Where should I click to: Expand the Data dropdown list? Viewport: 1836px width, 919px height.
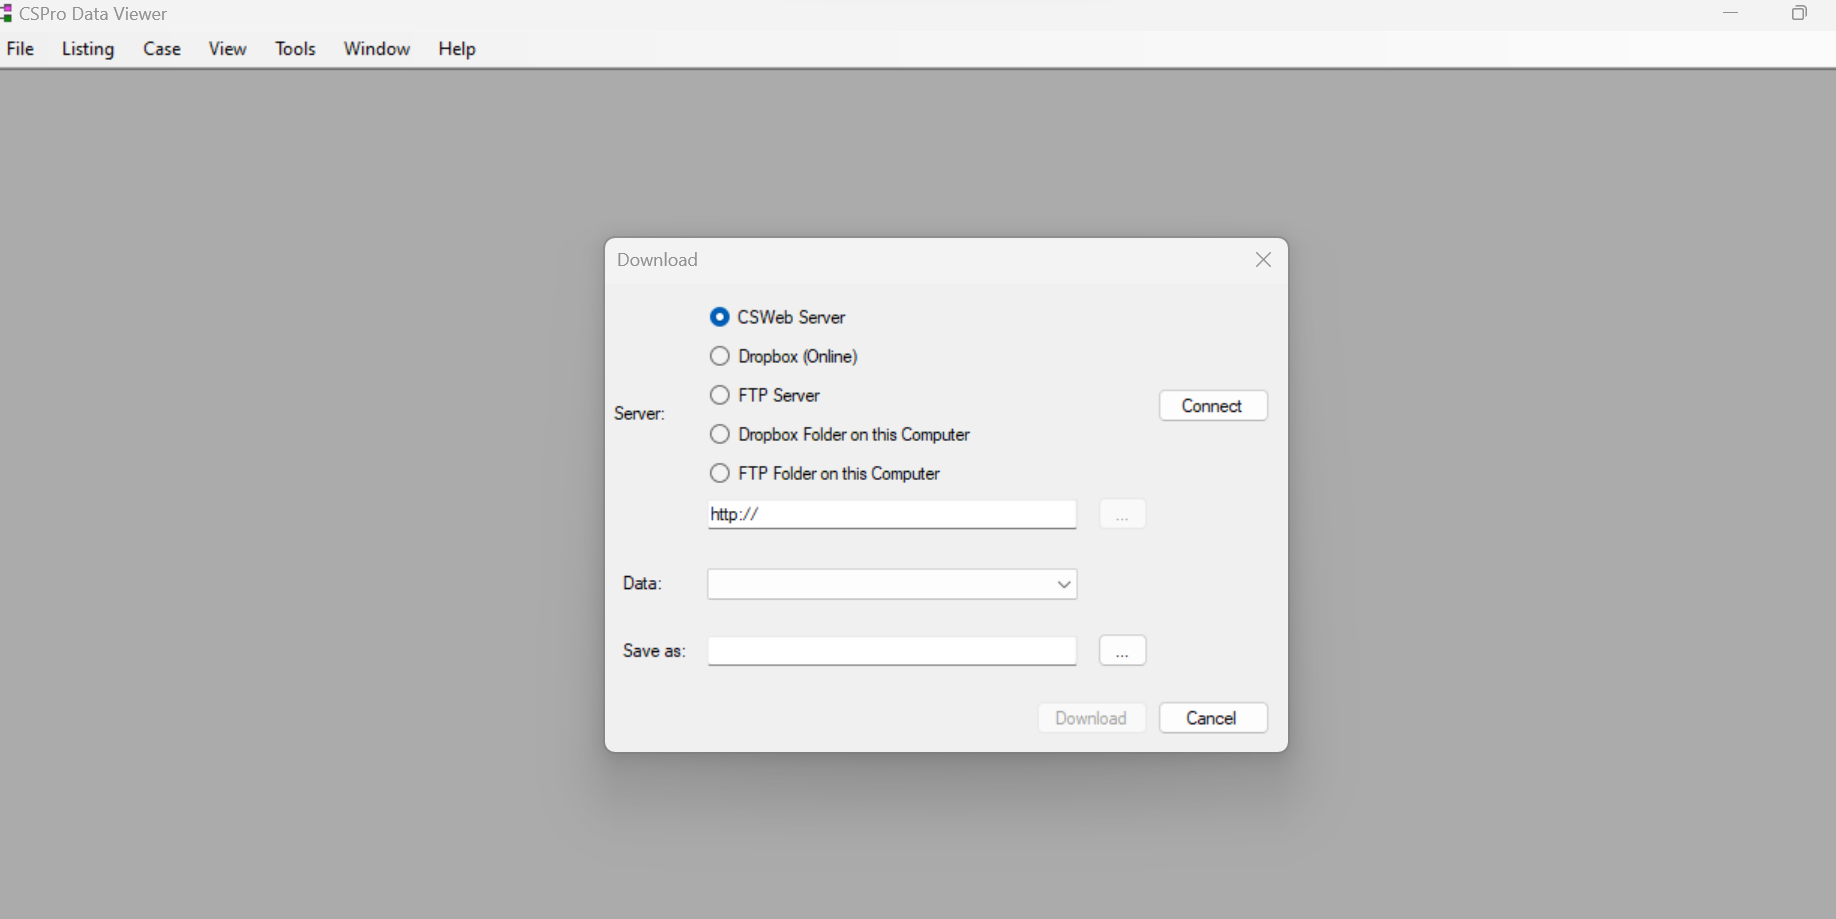point(1064,584)
